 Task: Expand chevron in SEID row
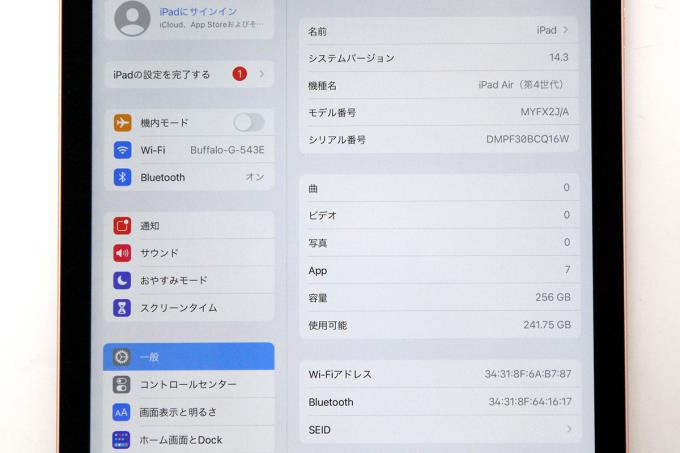(x=569, y=429)
